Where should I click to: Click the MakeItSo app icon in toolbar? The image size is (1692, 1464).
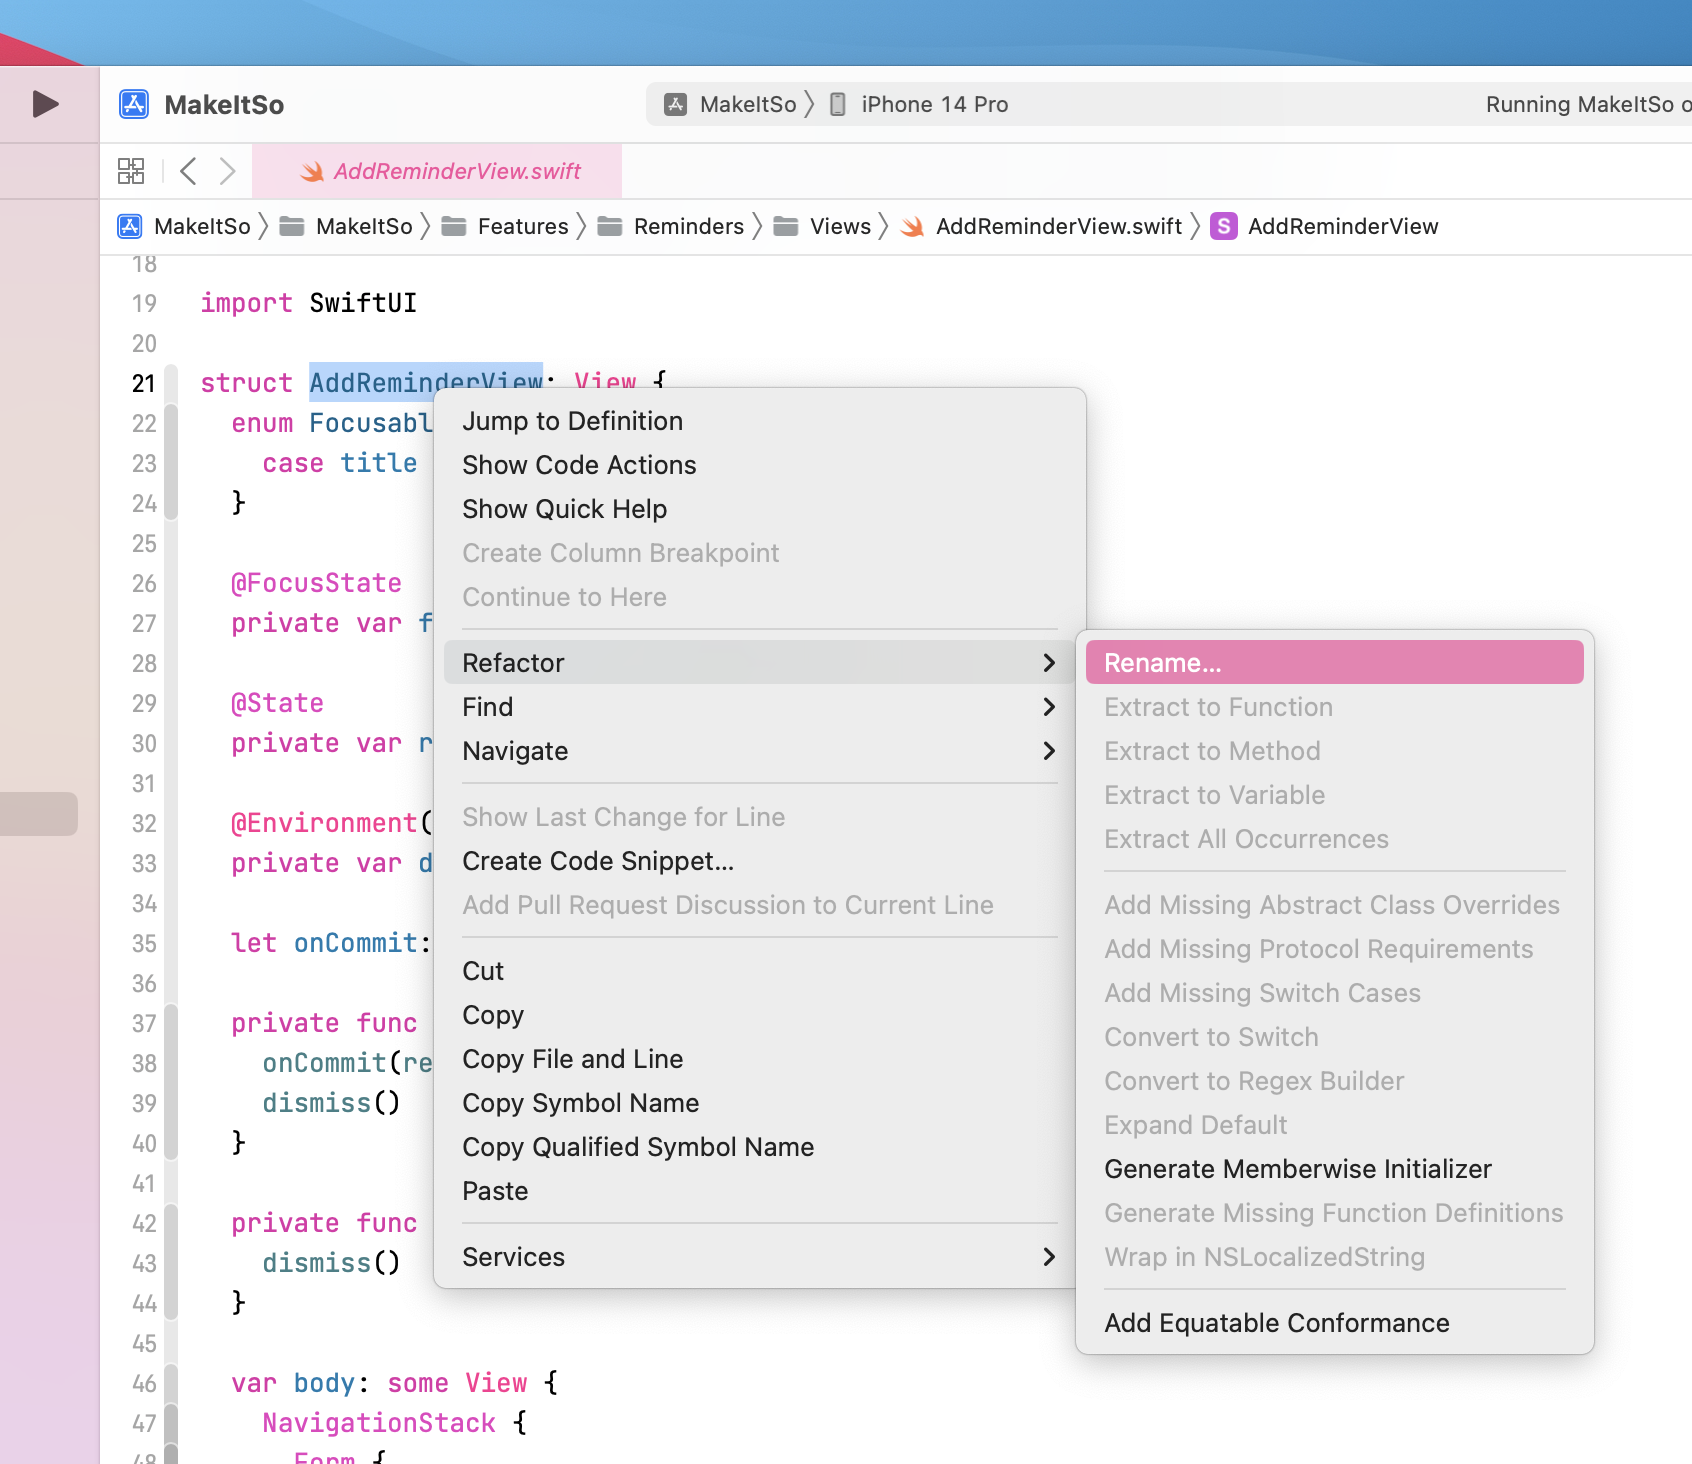[x=134, y=104]
